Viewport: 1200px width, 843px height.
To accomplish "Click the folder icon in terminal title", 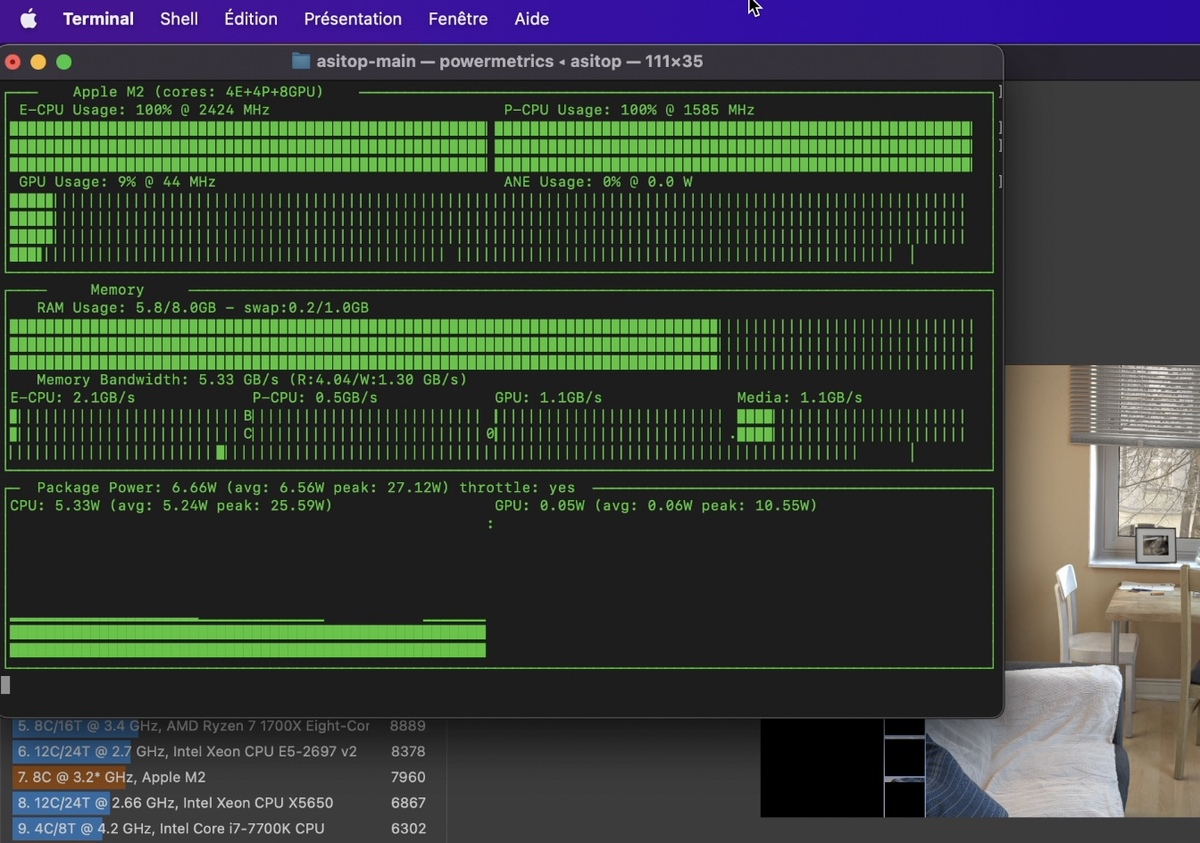I will click(301, 61).
